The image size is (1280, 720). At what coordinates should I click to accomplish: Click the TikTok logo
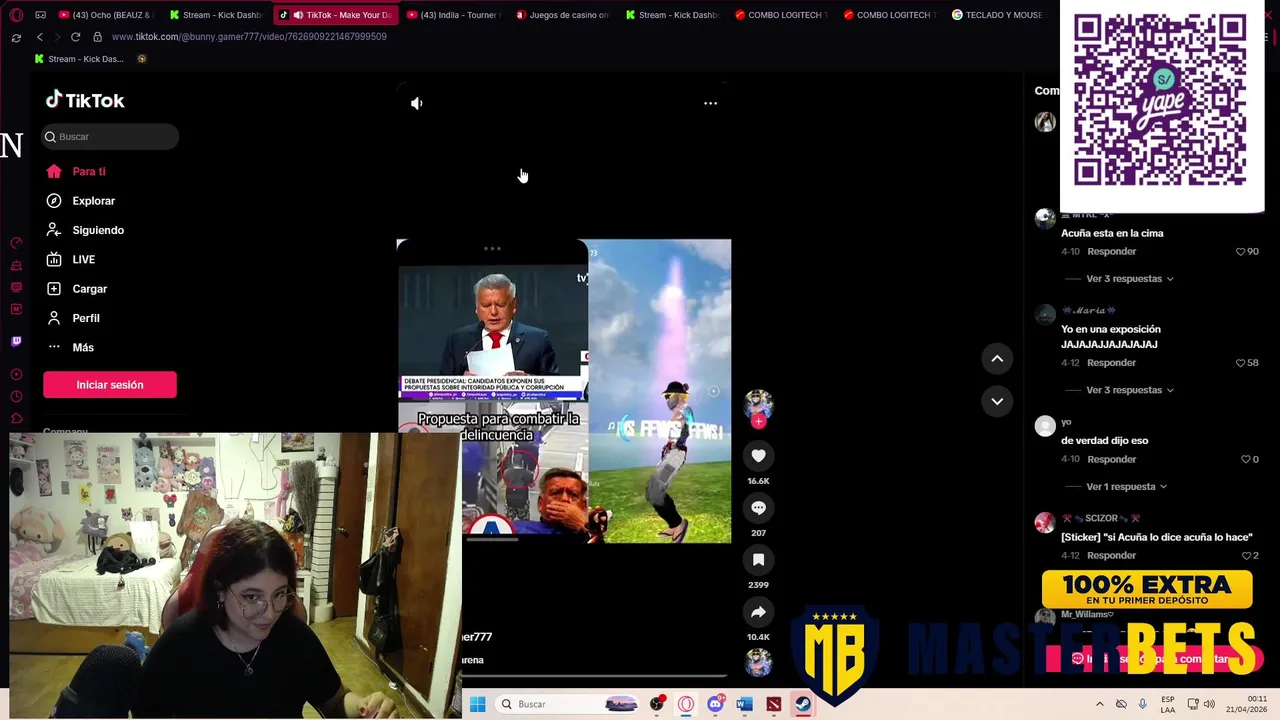pos(85,100)
